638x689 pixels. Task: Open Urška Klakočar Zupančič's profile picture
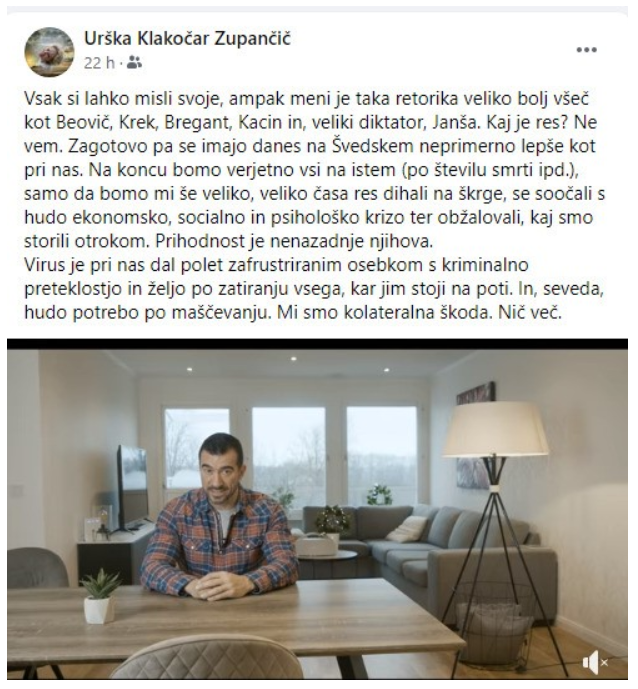tap(49, 52)
